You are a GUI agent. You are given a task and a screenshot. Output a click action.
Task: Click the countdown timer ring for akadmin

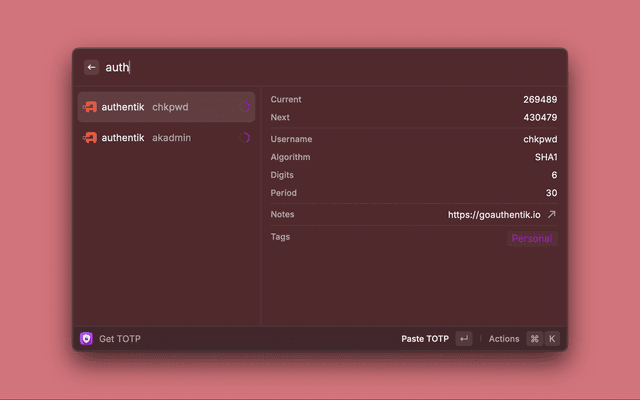pos(245,137)
